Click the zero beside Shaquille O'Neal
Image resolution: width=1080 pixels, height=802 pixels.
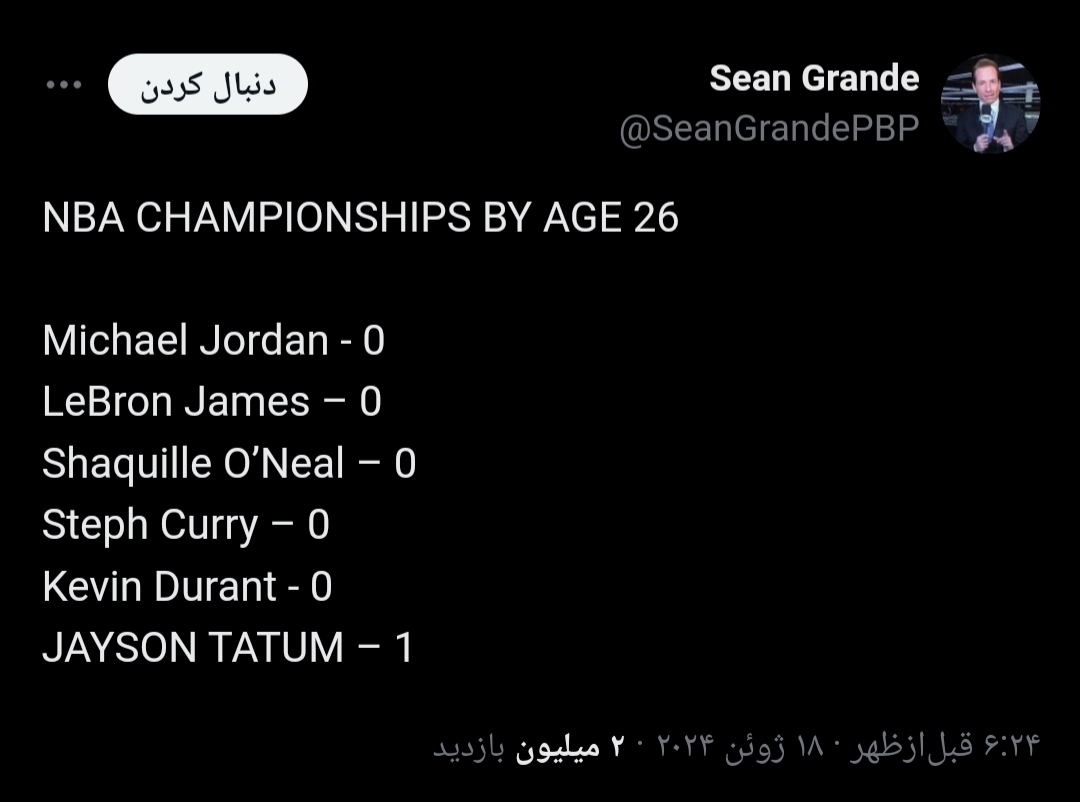[405, 464]
